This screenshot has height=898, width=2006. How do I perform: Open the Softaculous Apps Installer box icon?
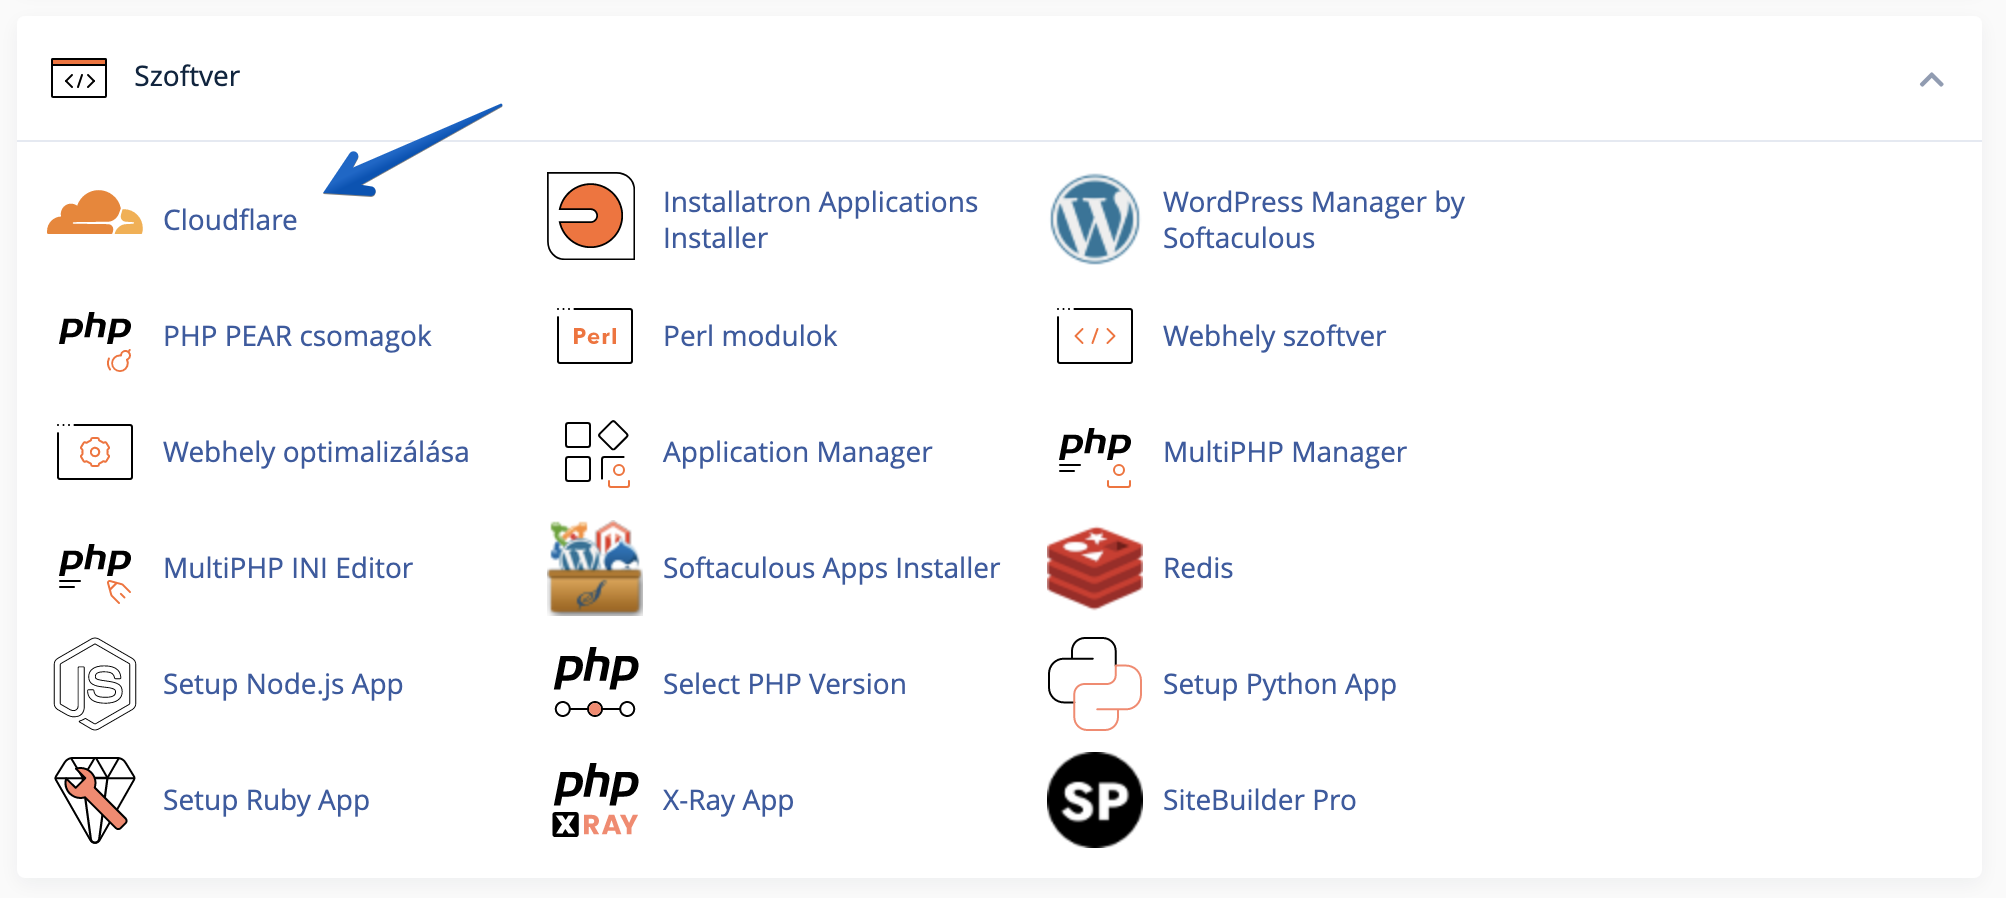click(595, 567)
